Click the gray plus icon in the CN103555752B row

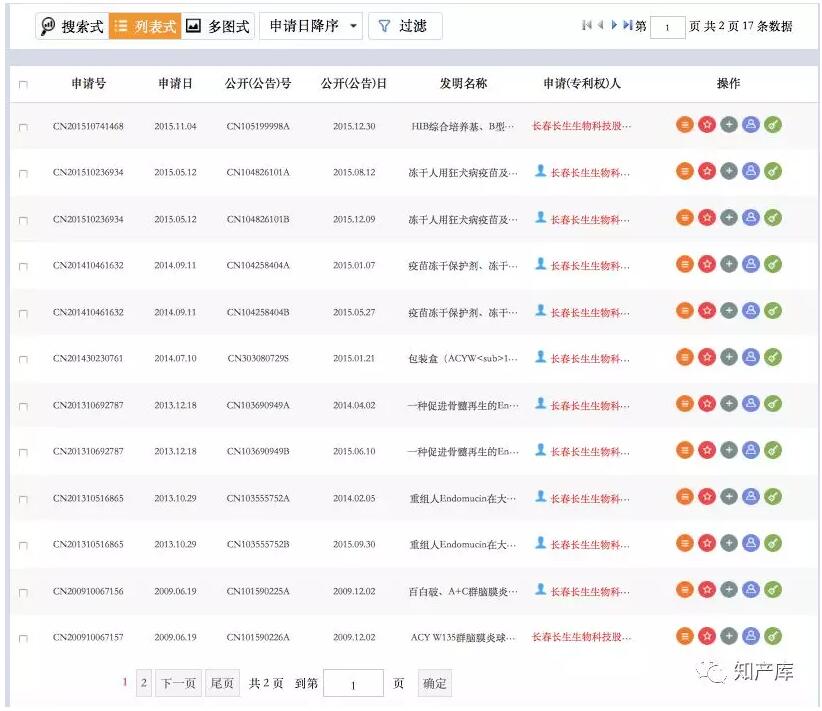pyautogui.click(x=729, y=543)
